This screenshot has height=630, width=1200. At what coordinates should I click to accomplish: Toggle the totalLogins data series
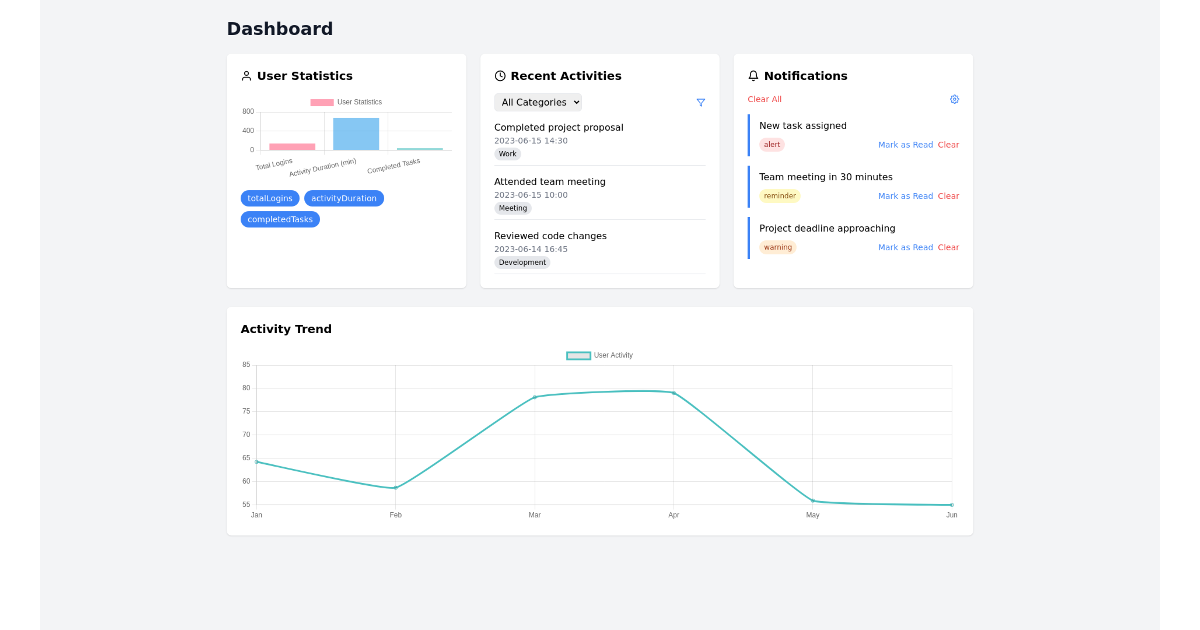click(269, 198)
